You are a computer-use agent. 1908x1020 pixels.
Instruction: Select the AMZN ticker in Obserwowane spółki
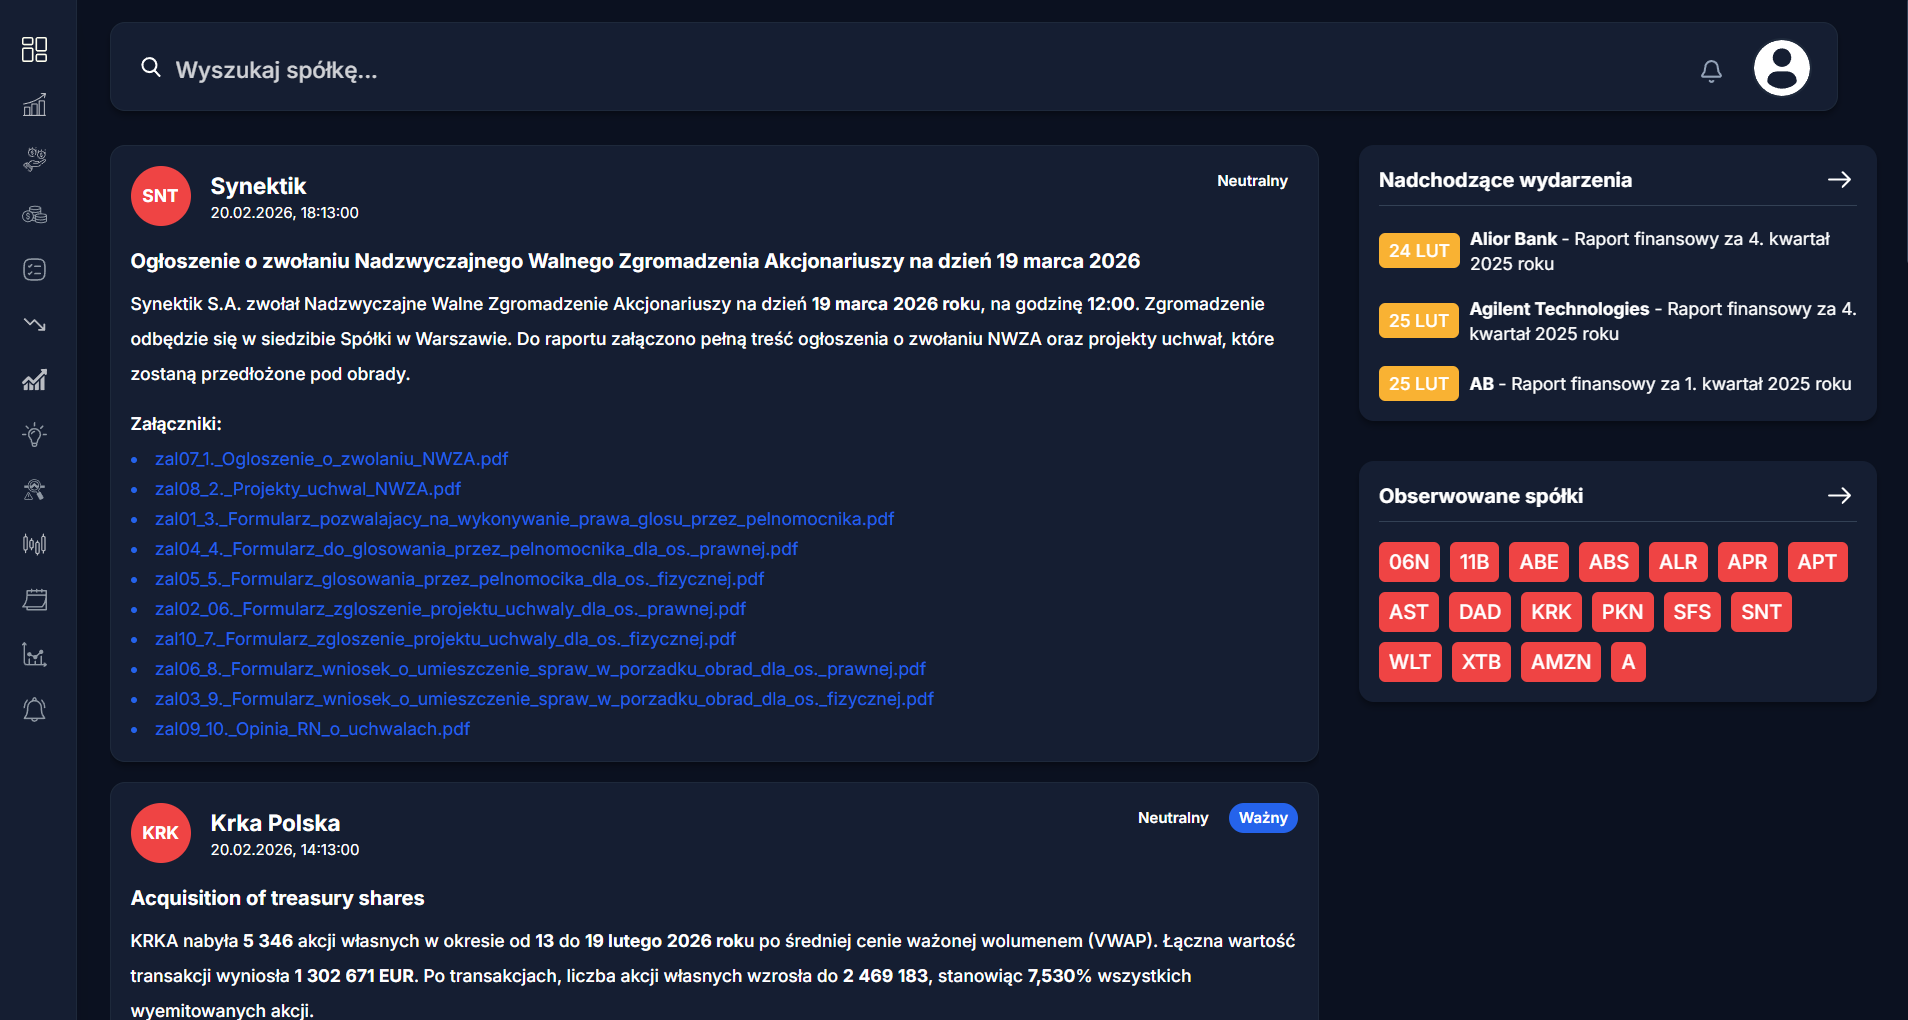click(1559, 661)
